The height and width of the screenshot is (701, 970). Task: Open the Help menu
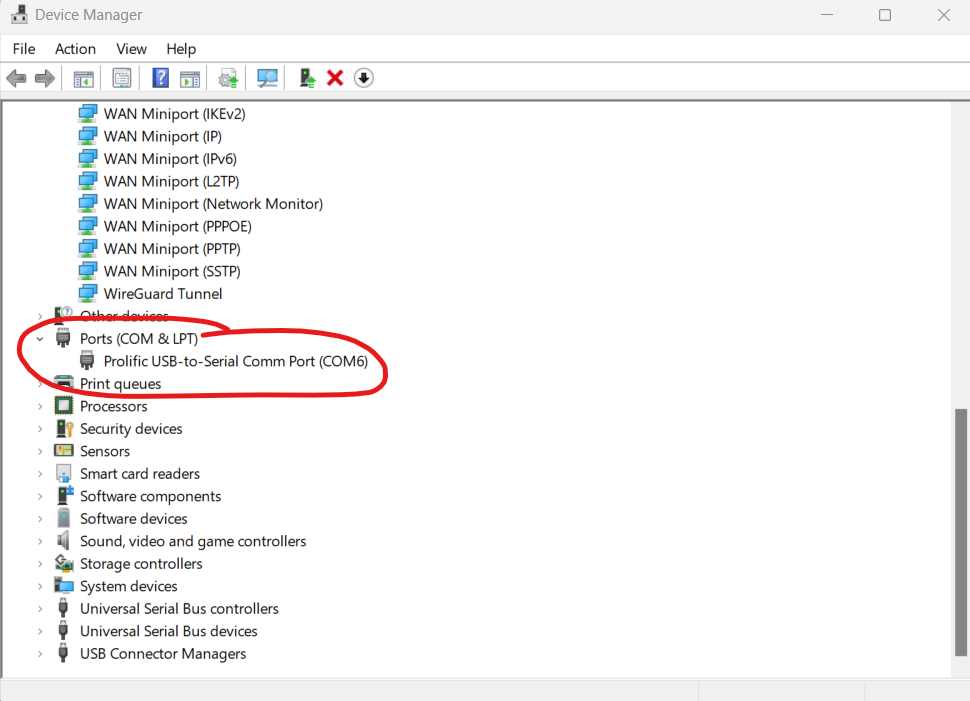pyautogui.click(x=181, y=49)
